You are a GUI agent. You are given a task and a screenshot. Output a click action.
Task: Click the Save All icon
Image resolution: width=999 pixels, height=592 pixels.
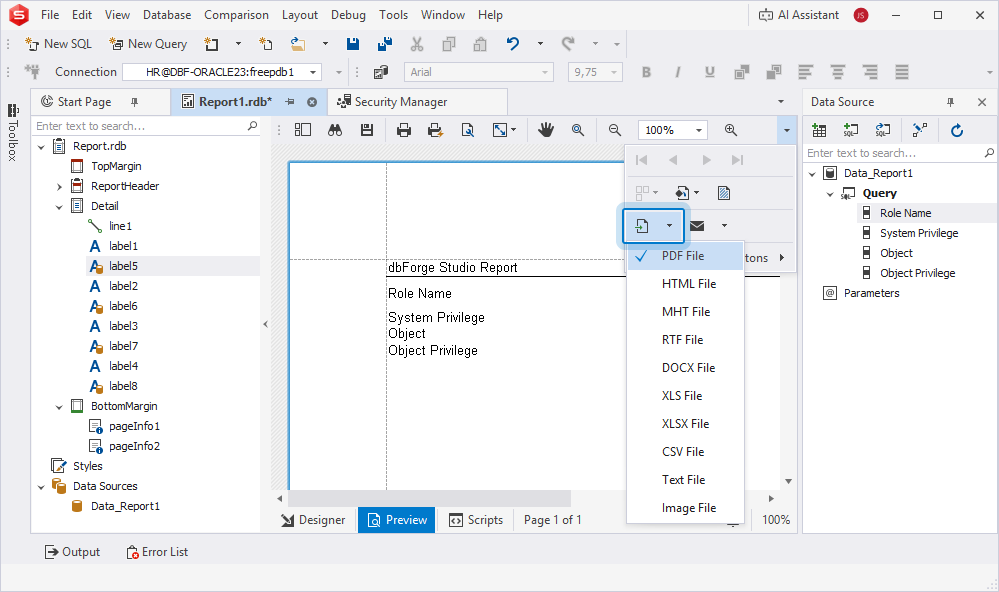point(384,44)
